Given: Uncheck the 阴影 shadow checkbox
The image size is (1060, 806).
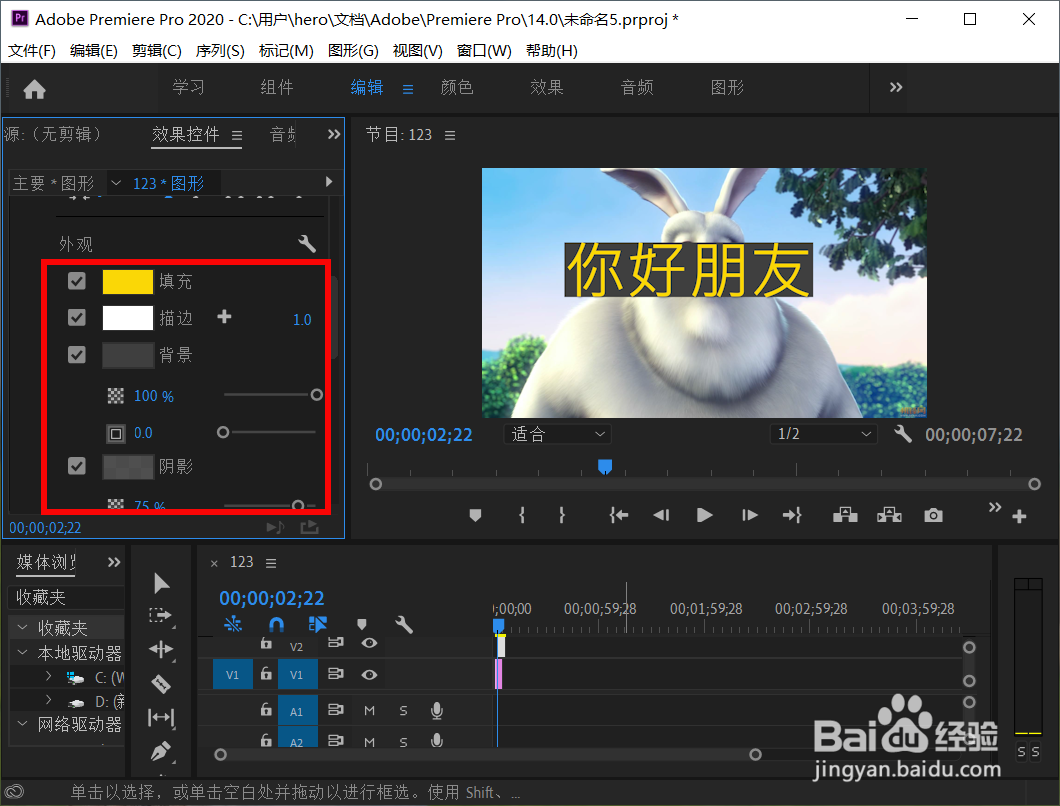Looking at the screenshot, I should pyautogui.click(x=77, y=466).
